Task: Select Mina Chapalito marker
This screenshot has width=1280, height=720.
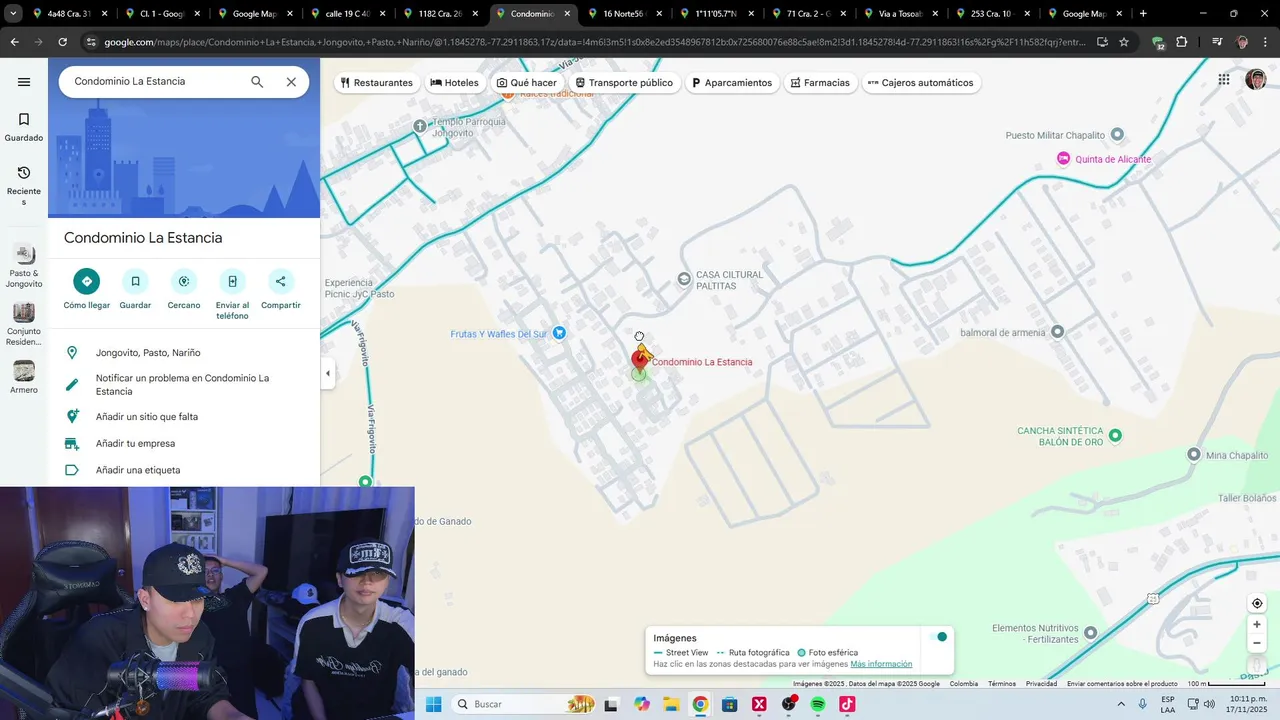Action: 1194,455
